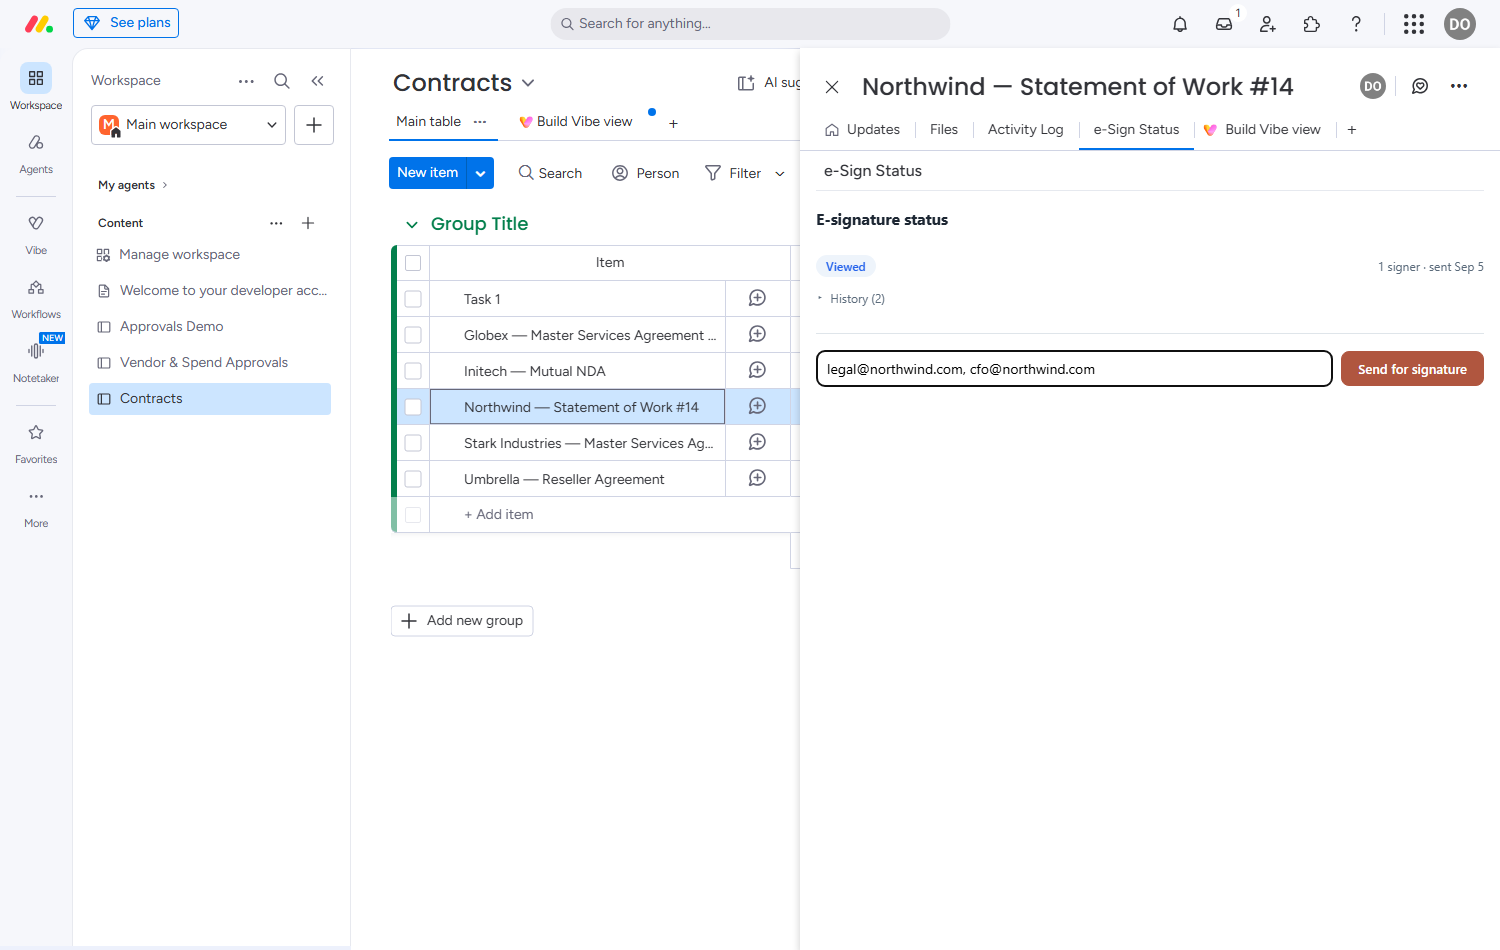Focus the Search for anything bar
Image resolution: width=1500 pixels, height=950 pixels.
[750, 24]
